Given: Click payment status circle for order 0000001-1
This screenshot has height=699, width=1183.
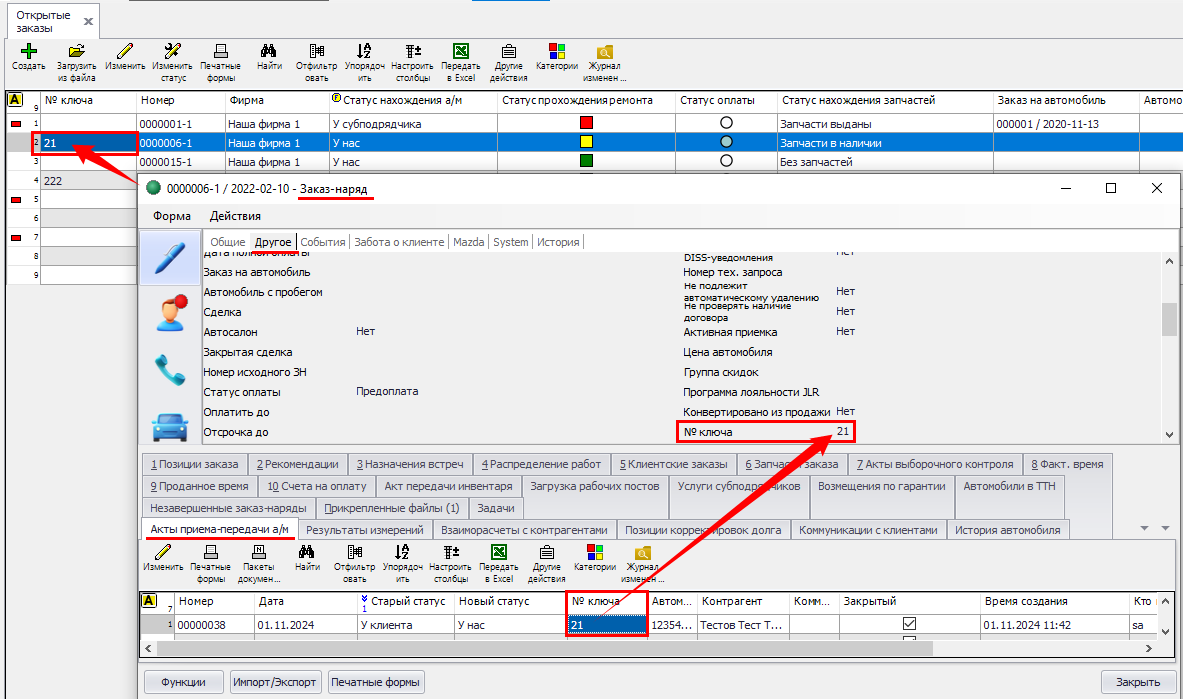Looking at the screenshot, I should pos(726,123).
